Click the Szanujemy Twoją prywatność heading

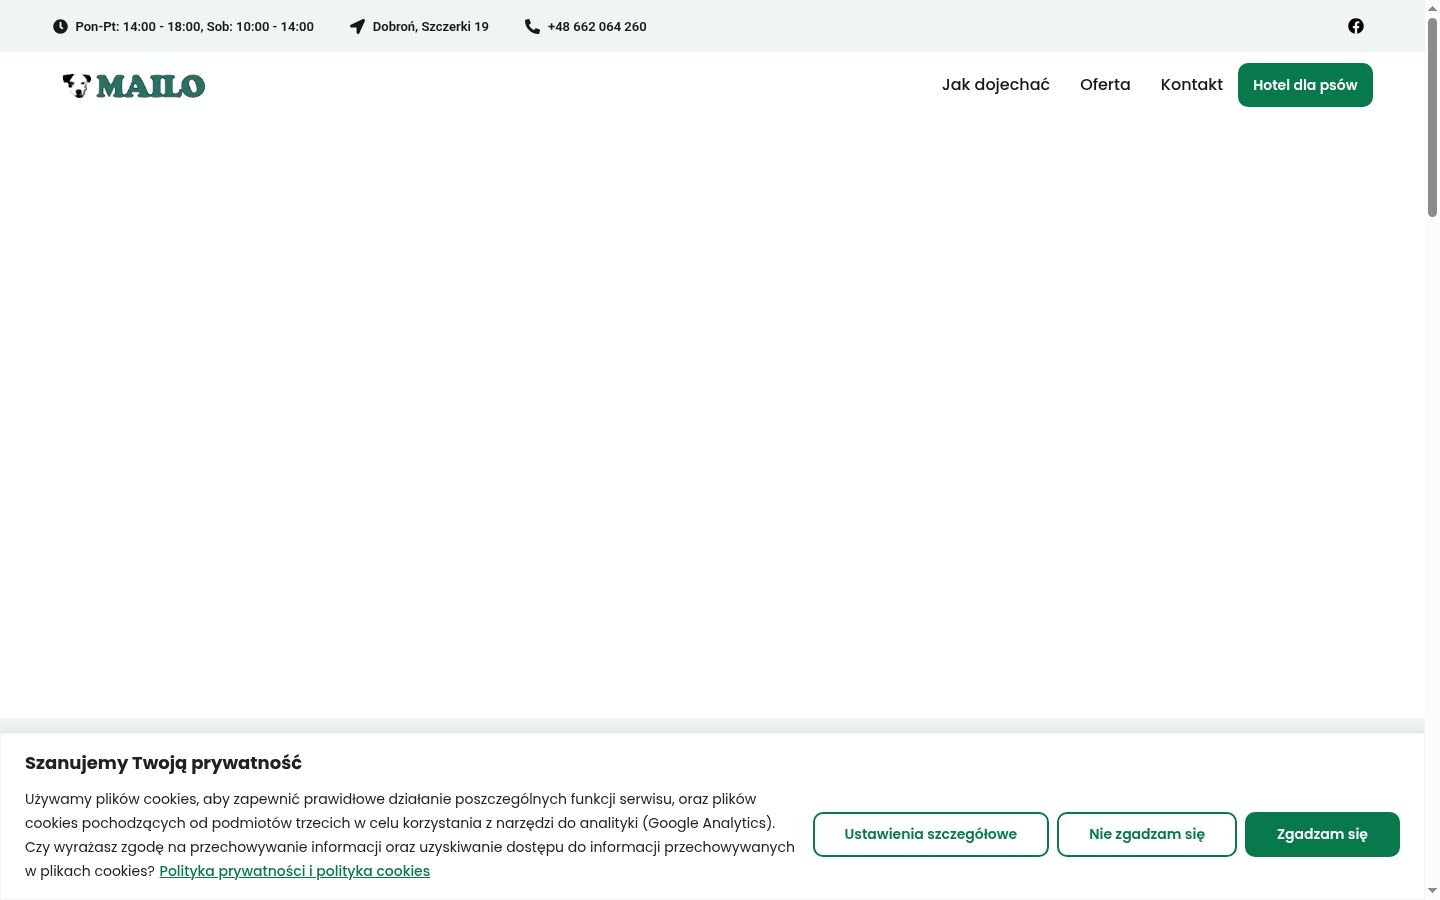pos(163,763)
